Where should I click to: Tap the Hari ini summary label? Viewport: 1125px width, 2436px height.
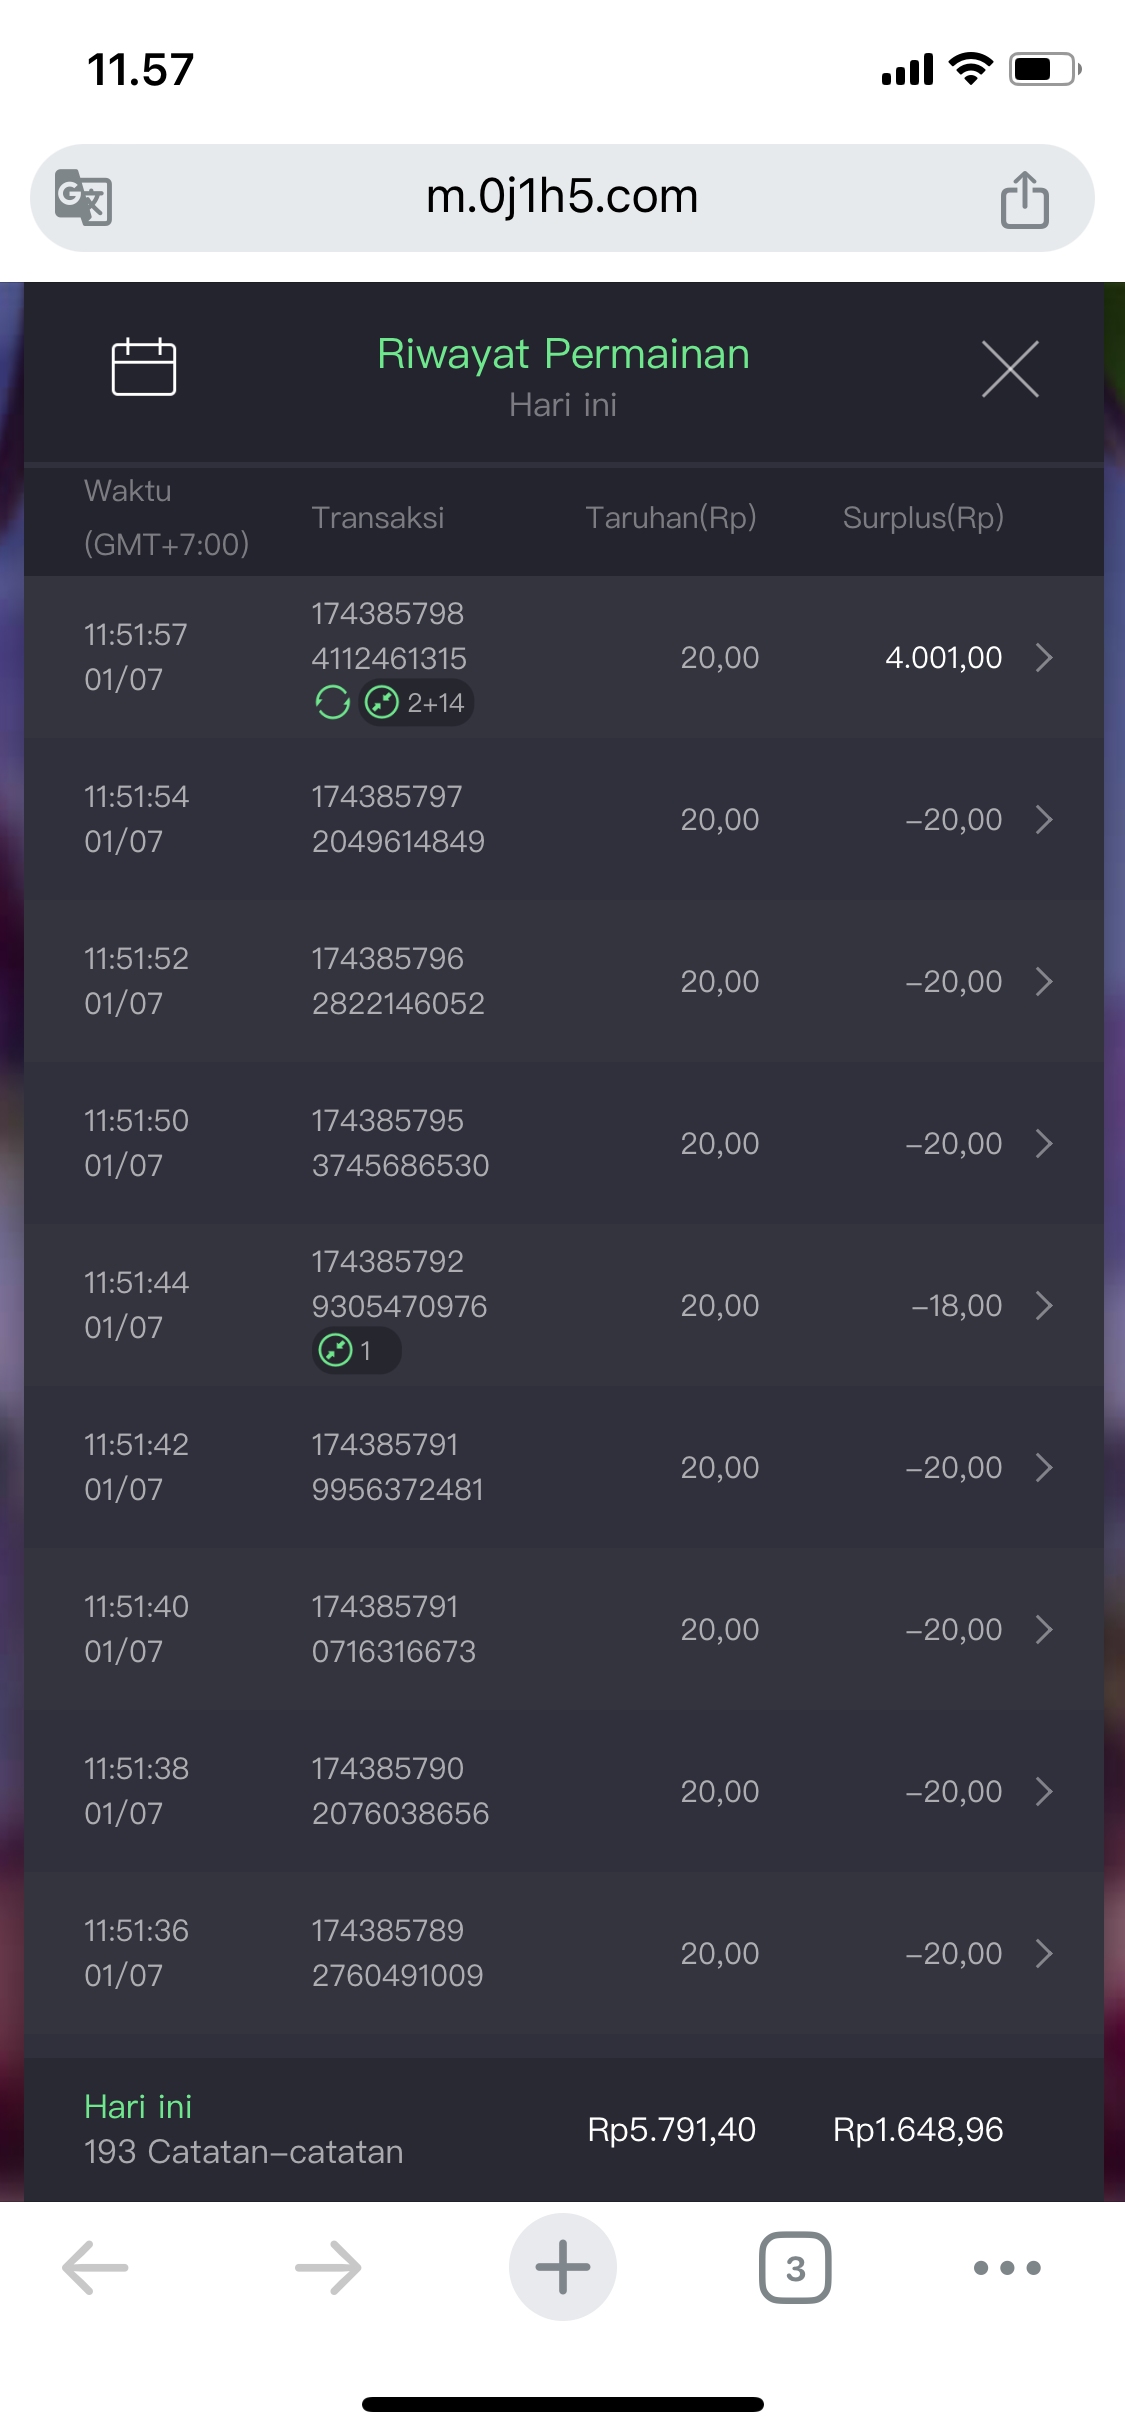(x=138, y=2106)
